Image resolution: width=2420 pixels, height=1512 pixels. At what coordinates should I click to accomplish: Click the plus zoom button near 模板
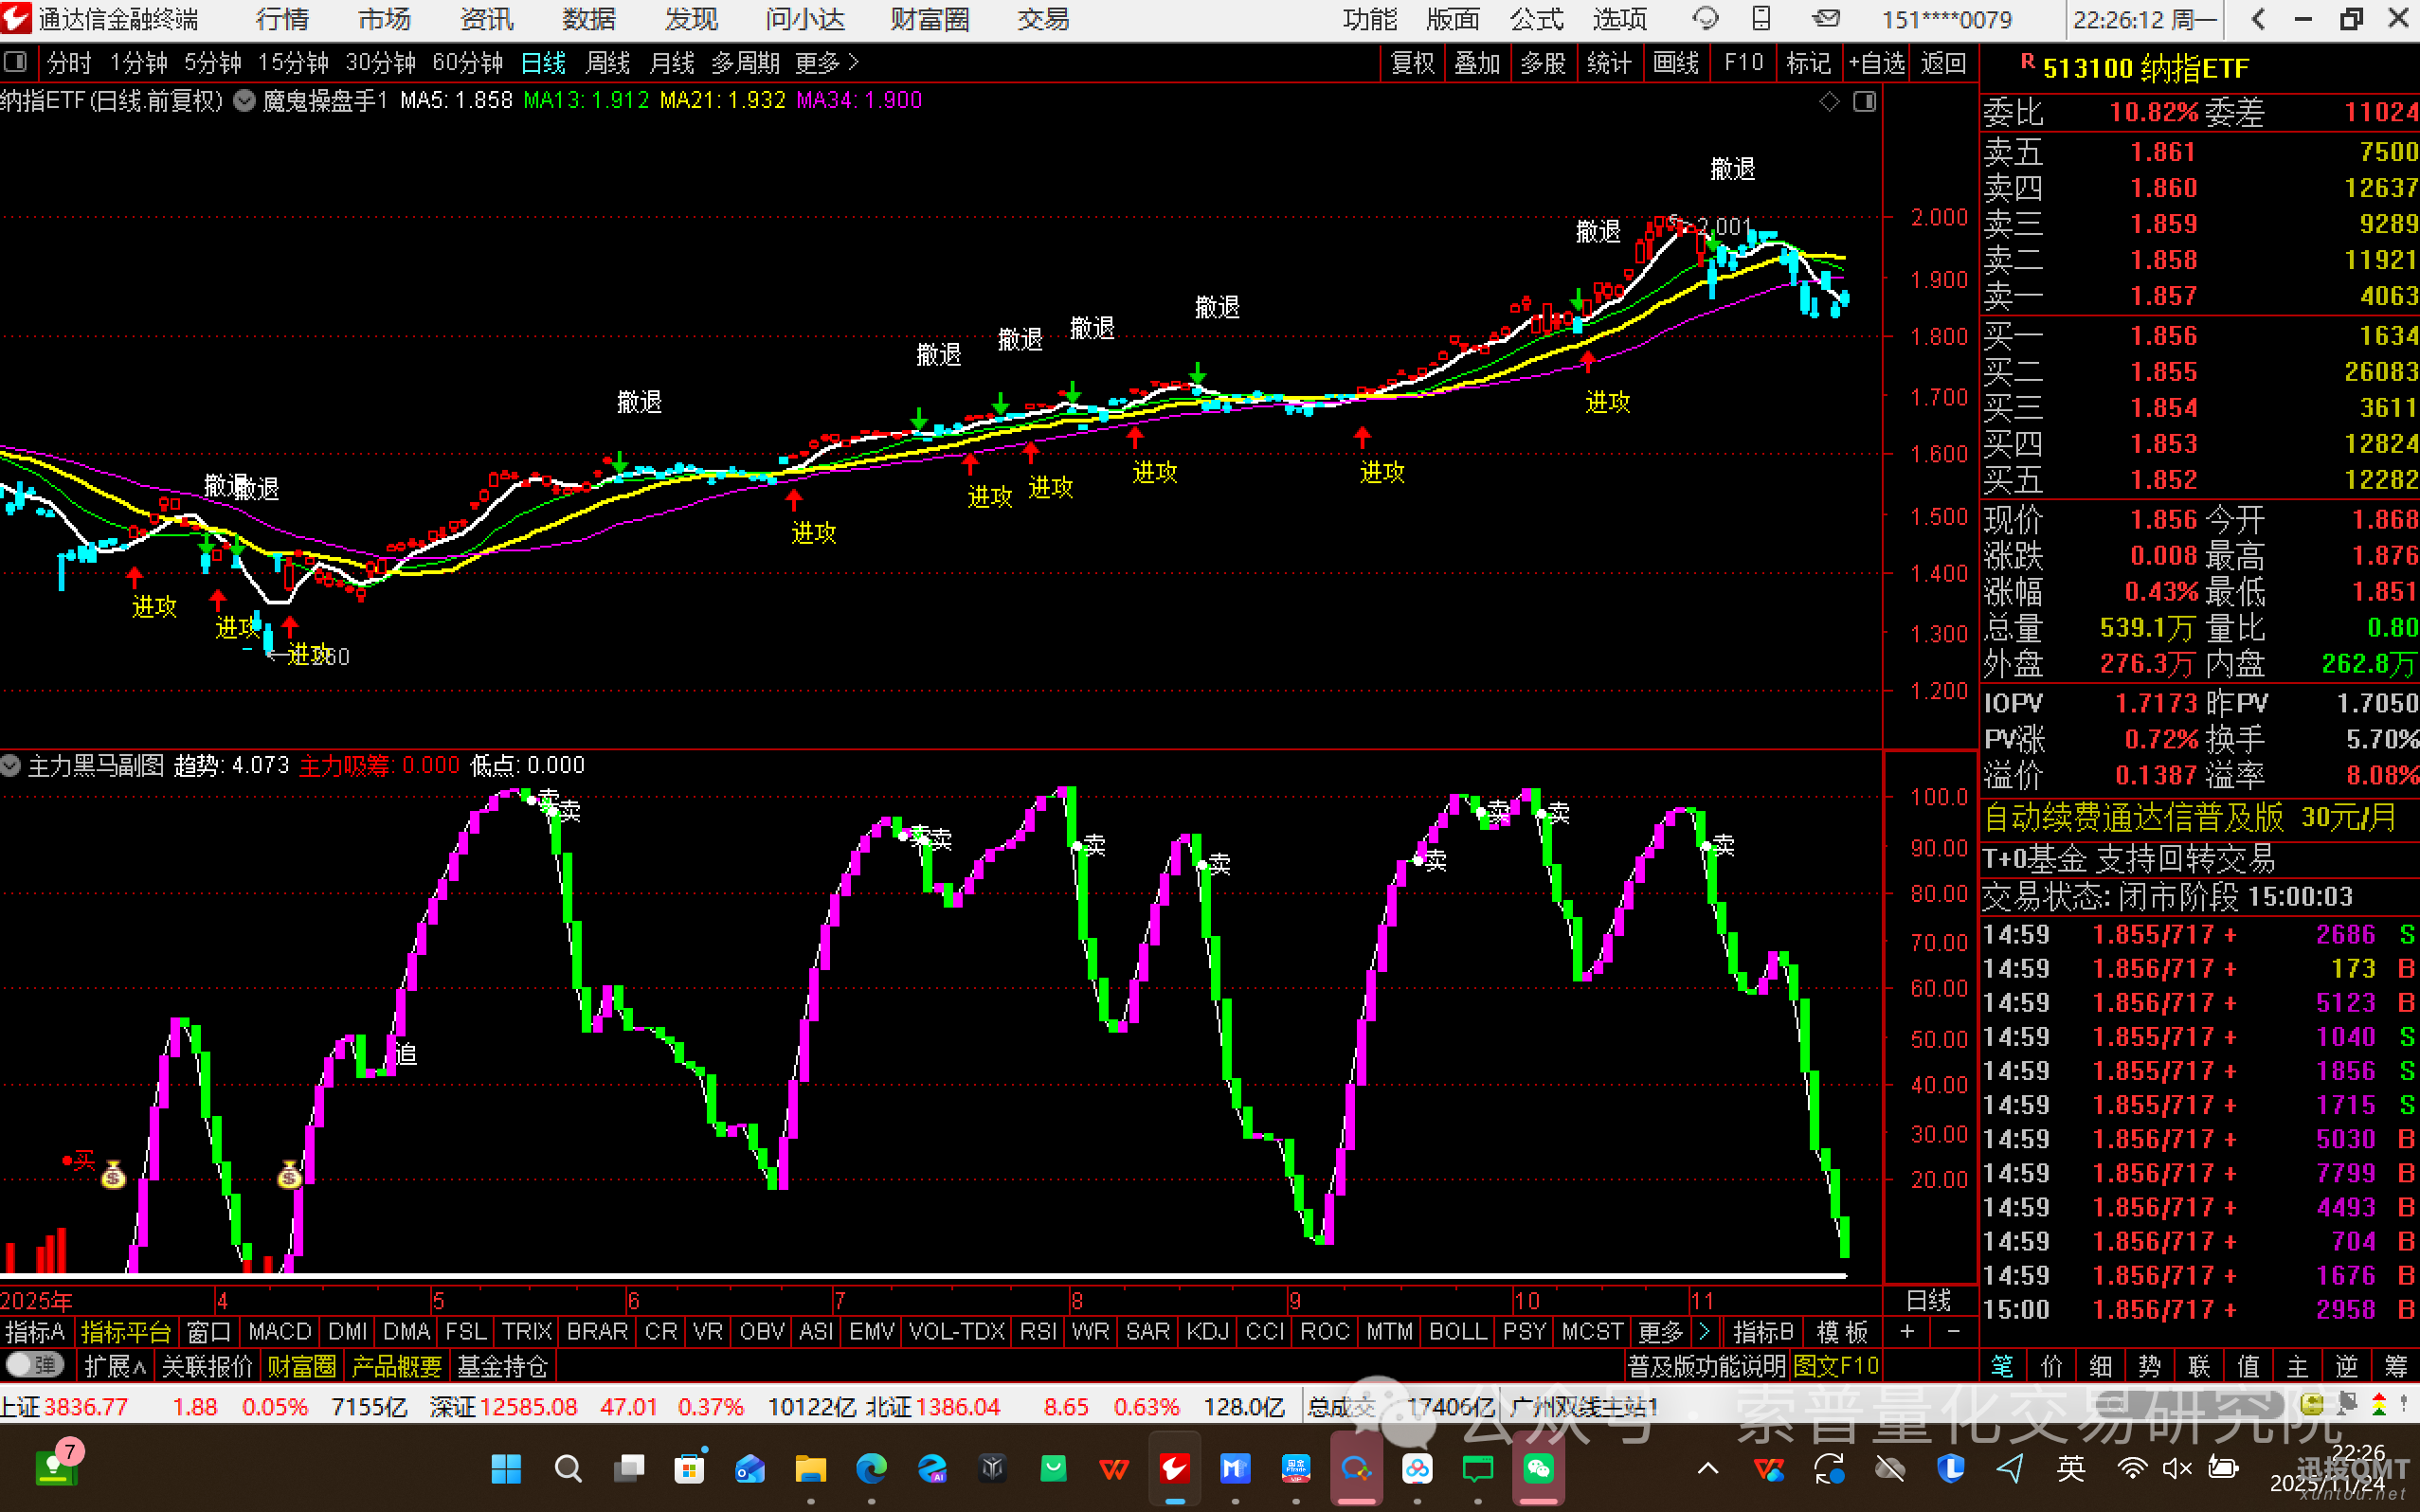click(1907, 1332)
